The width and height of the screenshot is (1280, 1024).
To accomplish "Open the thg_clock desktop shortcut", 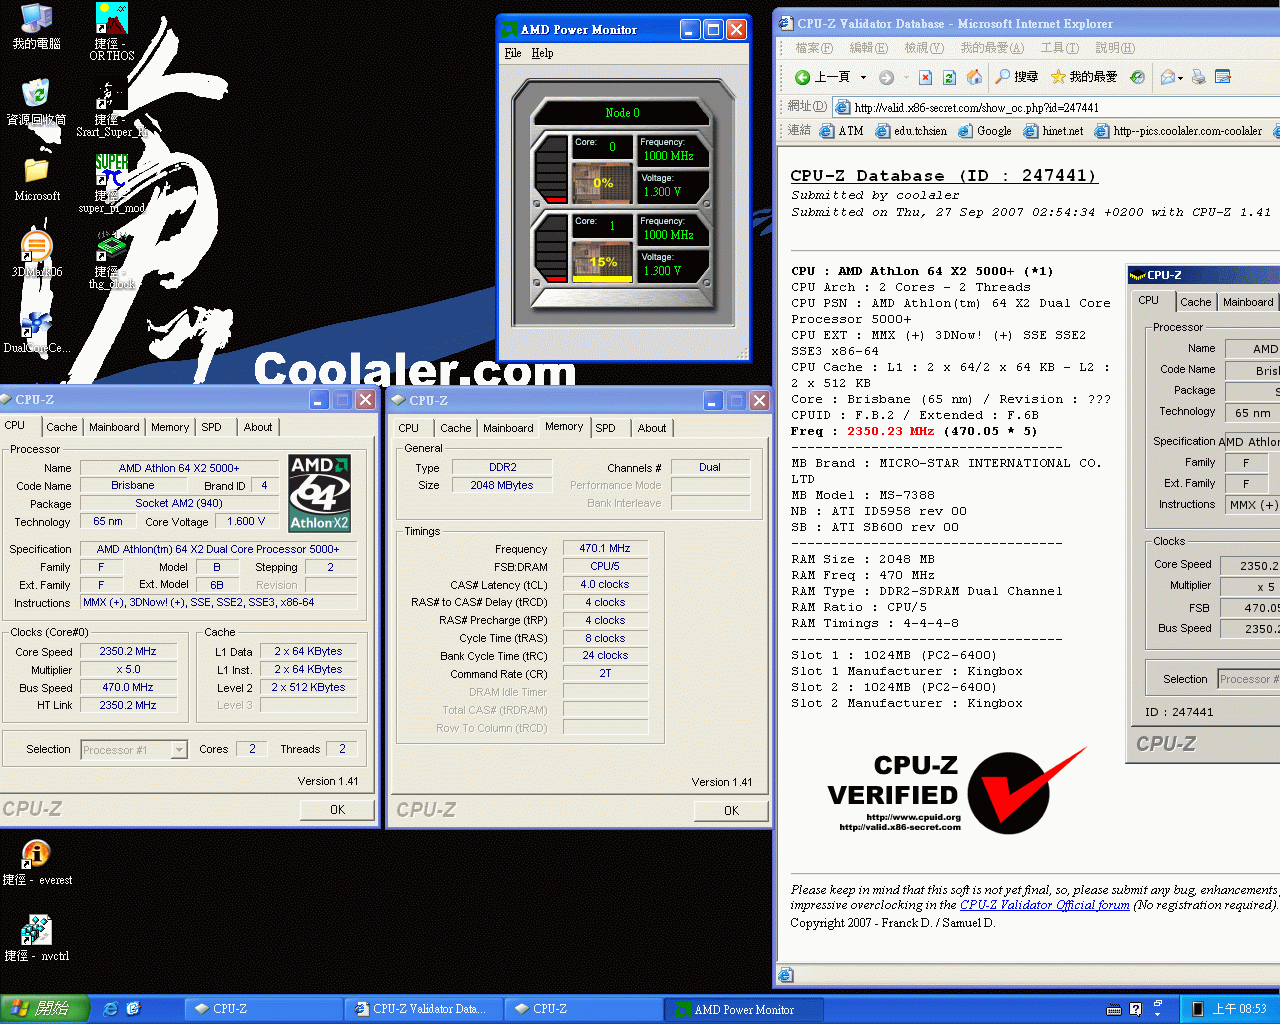I will (112, 260).
